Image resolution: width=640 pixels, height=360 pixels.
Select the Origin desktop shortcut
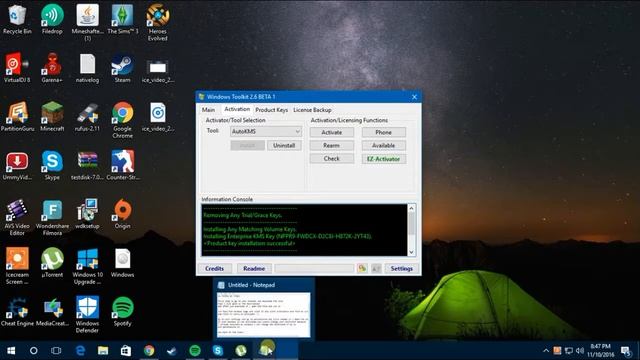click(122, 214)
